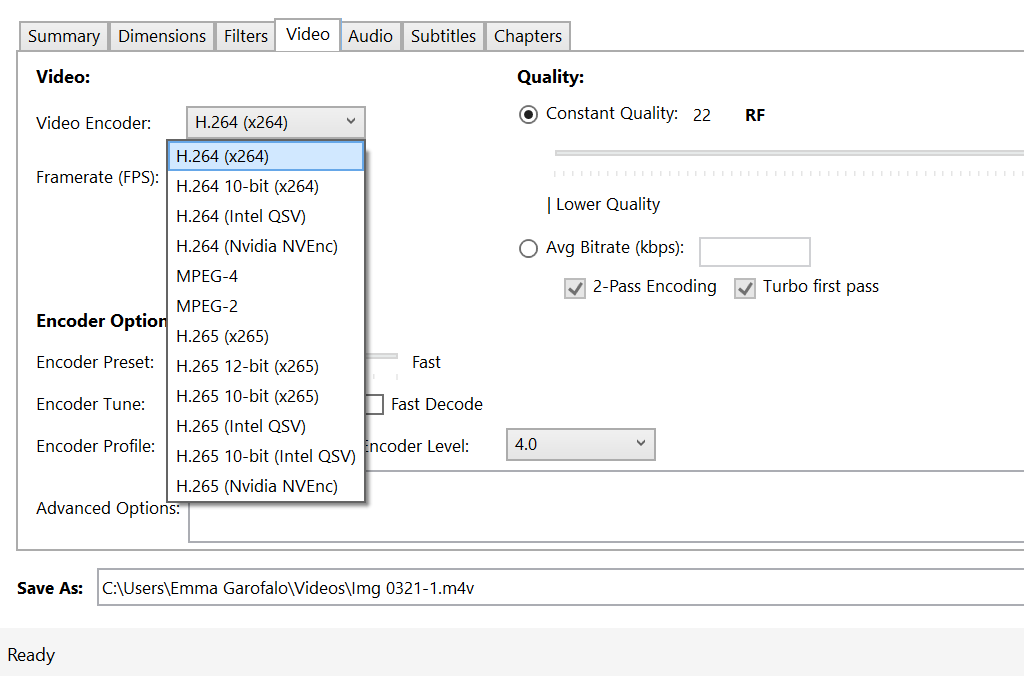Switch to the Summary tab

[x=64, y=36]
